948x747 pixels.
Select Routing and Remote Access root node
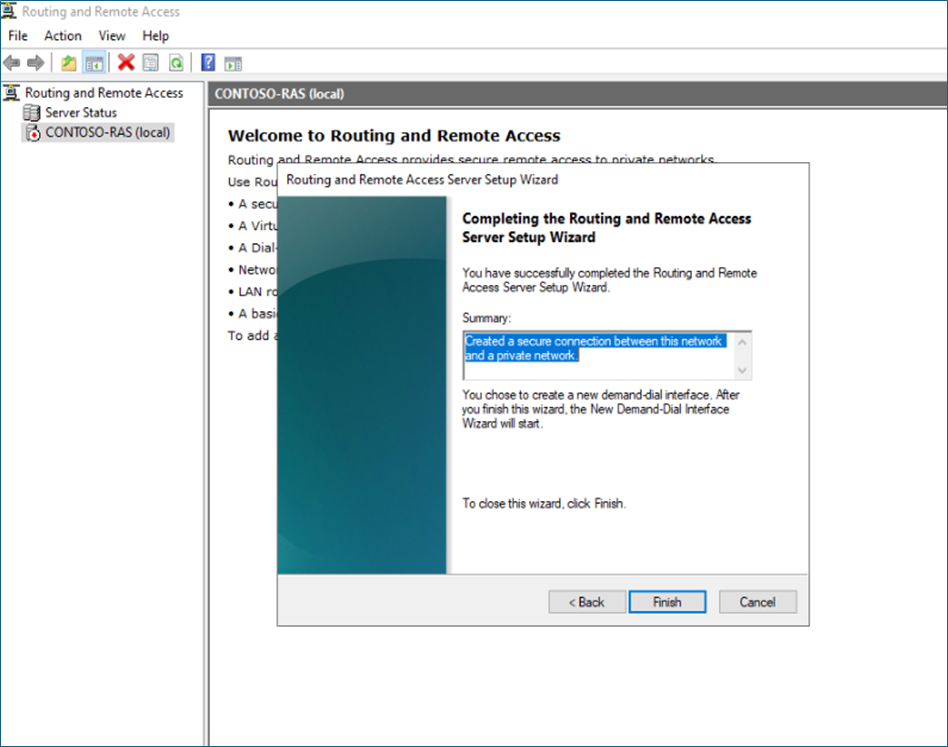[104, 93]
